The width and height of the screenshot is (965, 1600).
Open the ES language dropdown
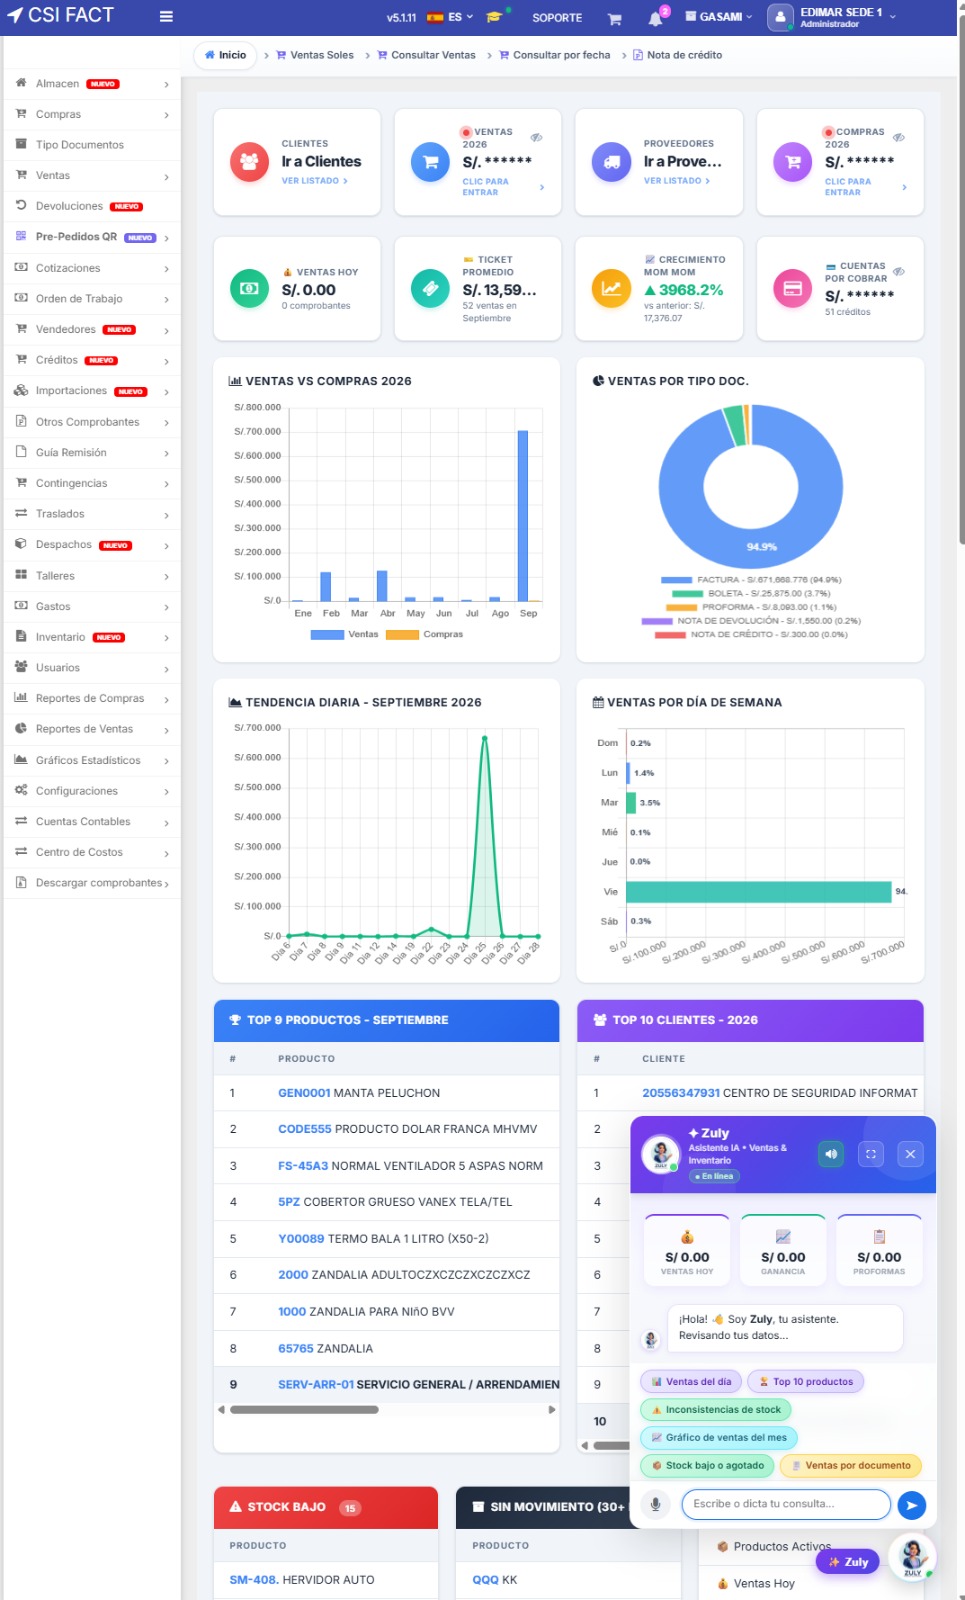click(450, 17)
